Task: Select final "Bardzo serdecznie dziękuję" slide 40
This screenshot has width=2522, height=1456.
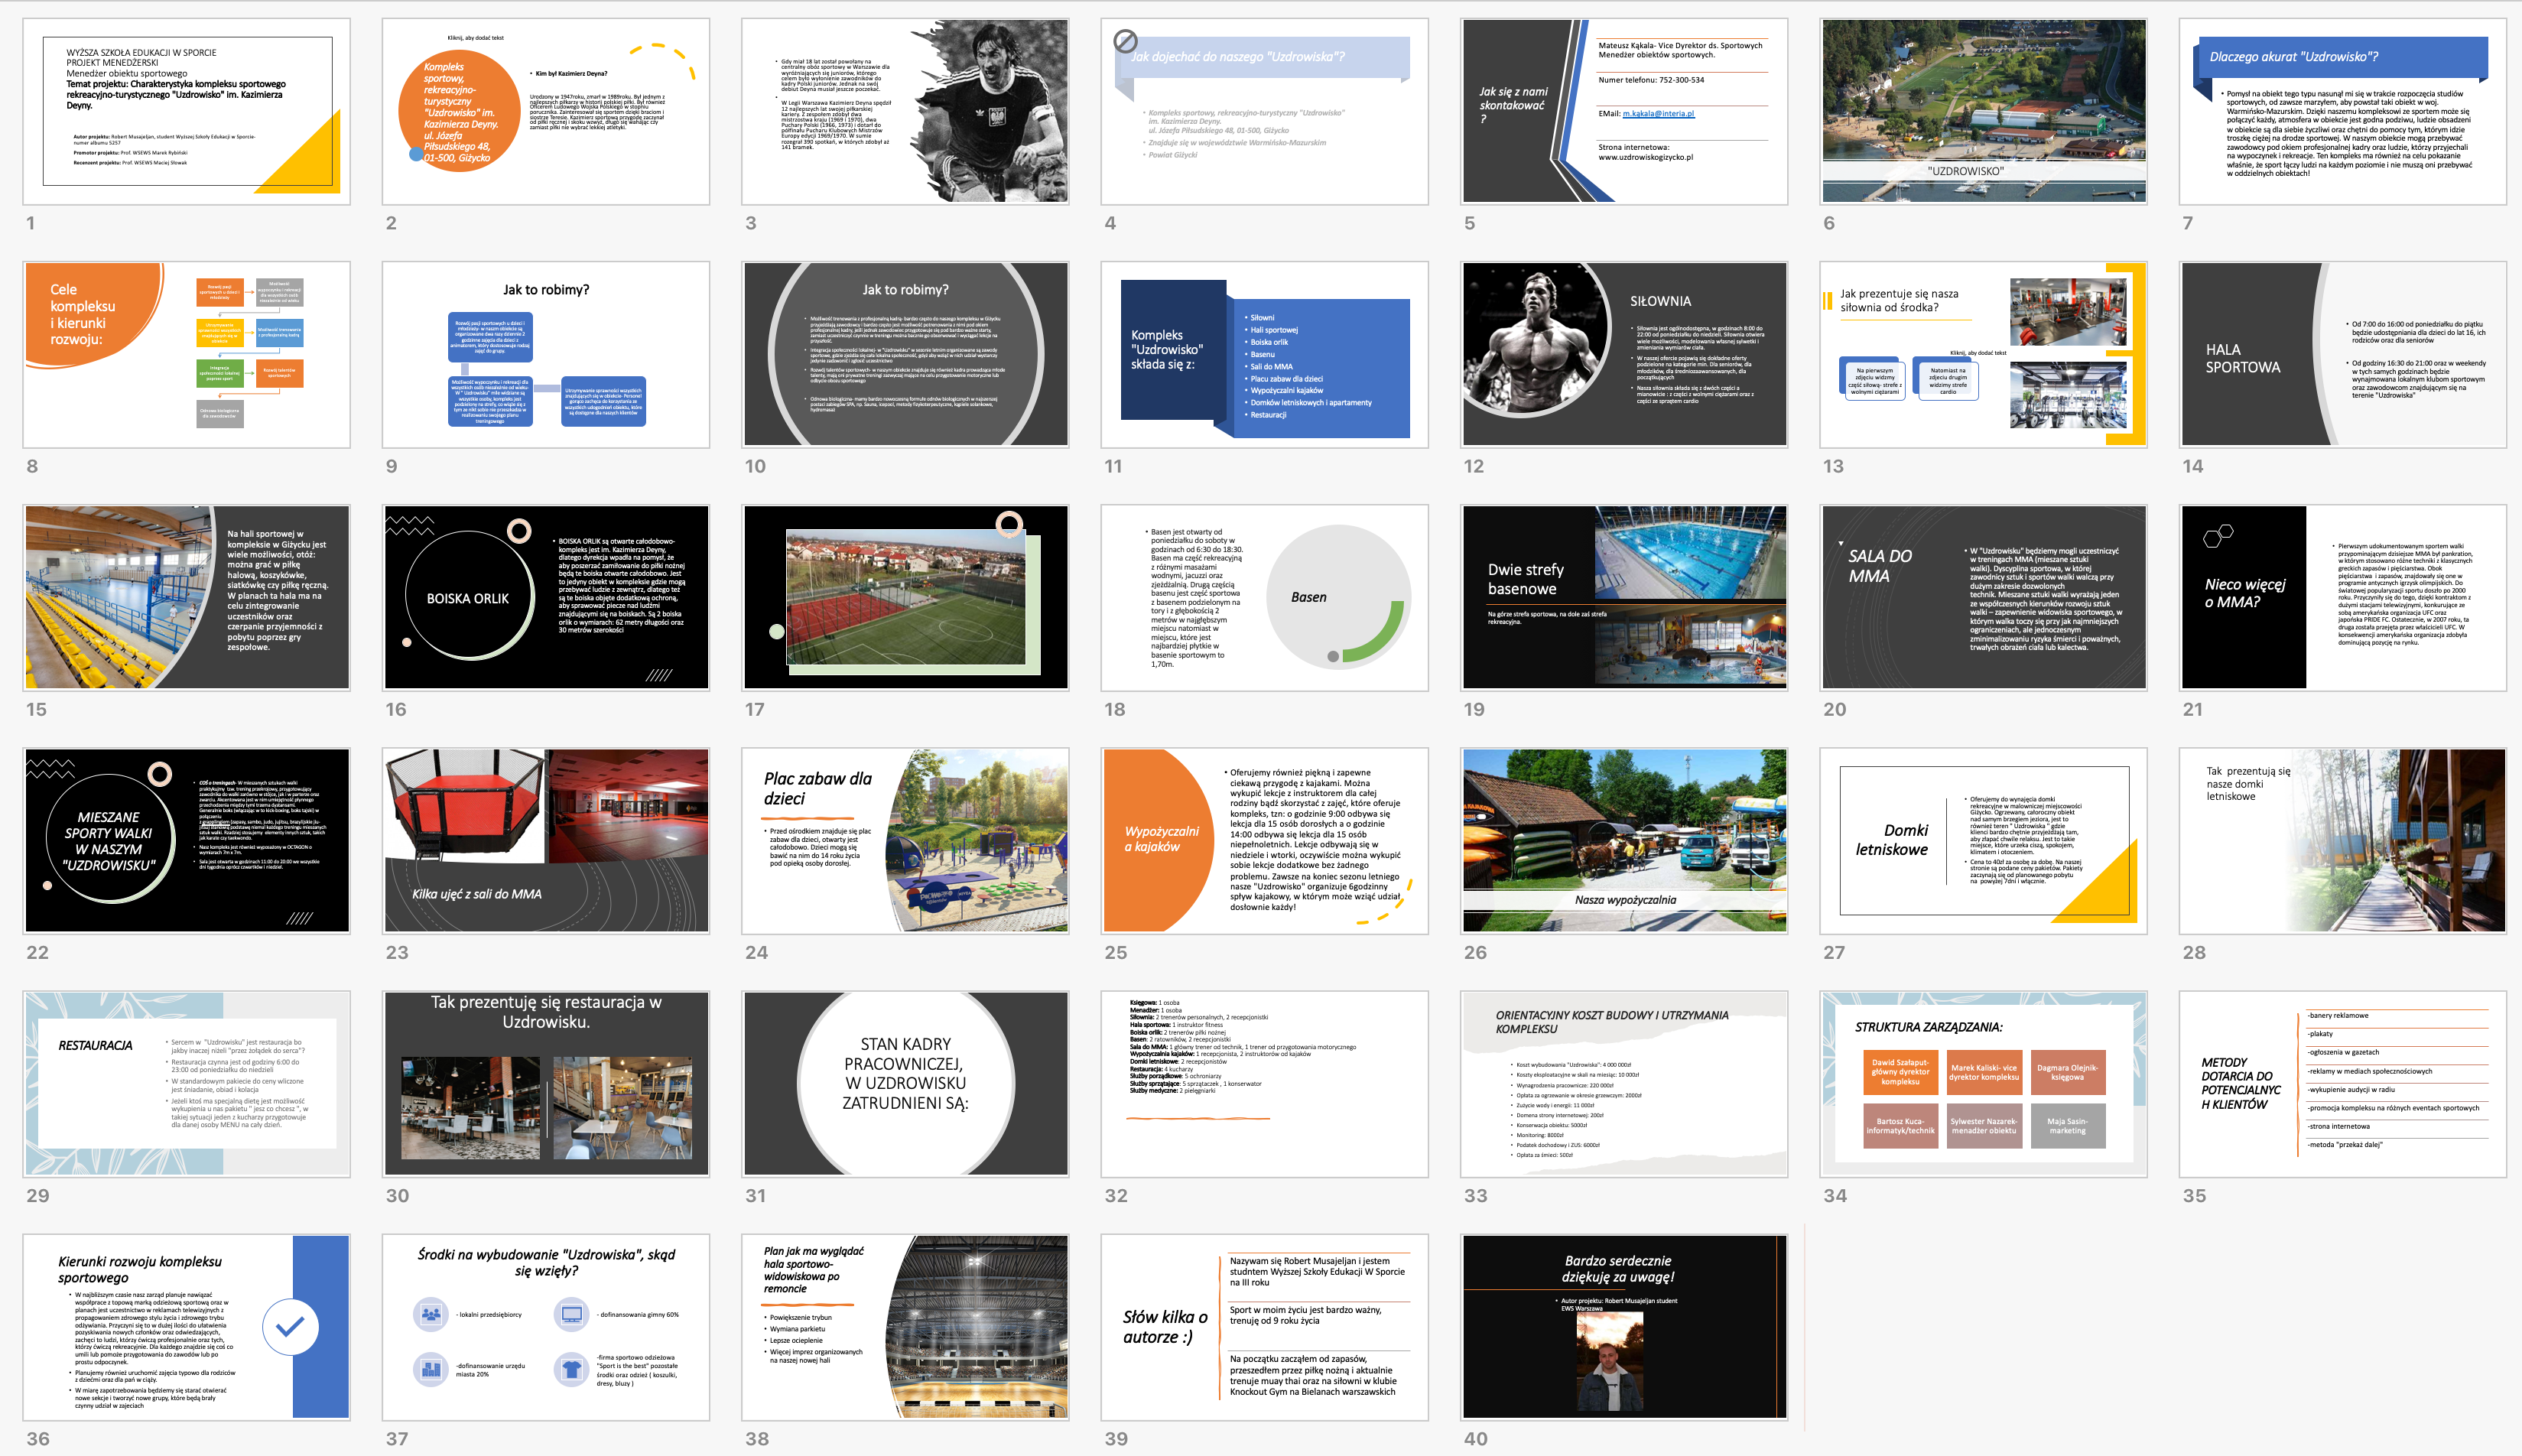Action: coord(1624,1327)
